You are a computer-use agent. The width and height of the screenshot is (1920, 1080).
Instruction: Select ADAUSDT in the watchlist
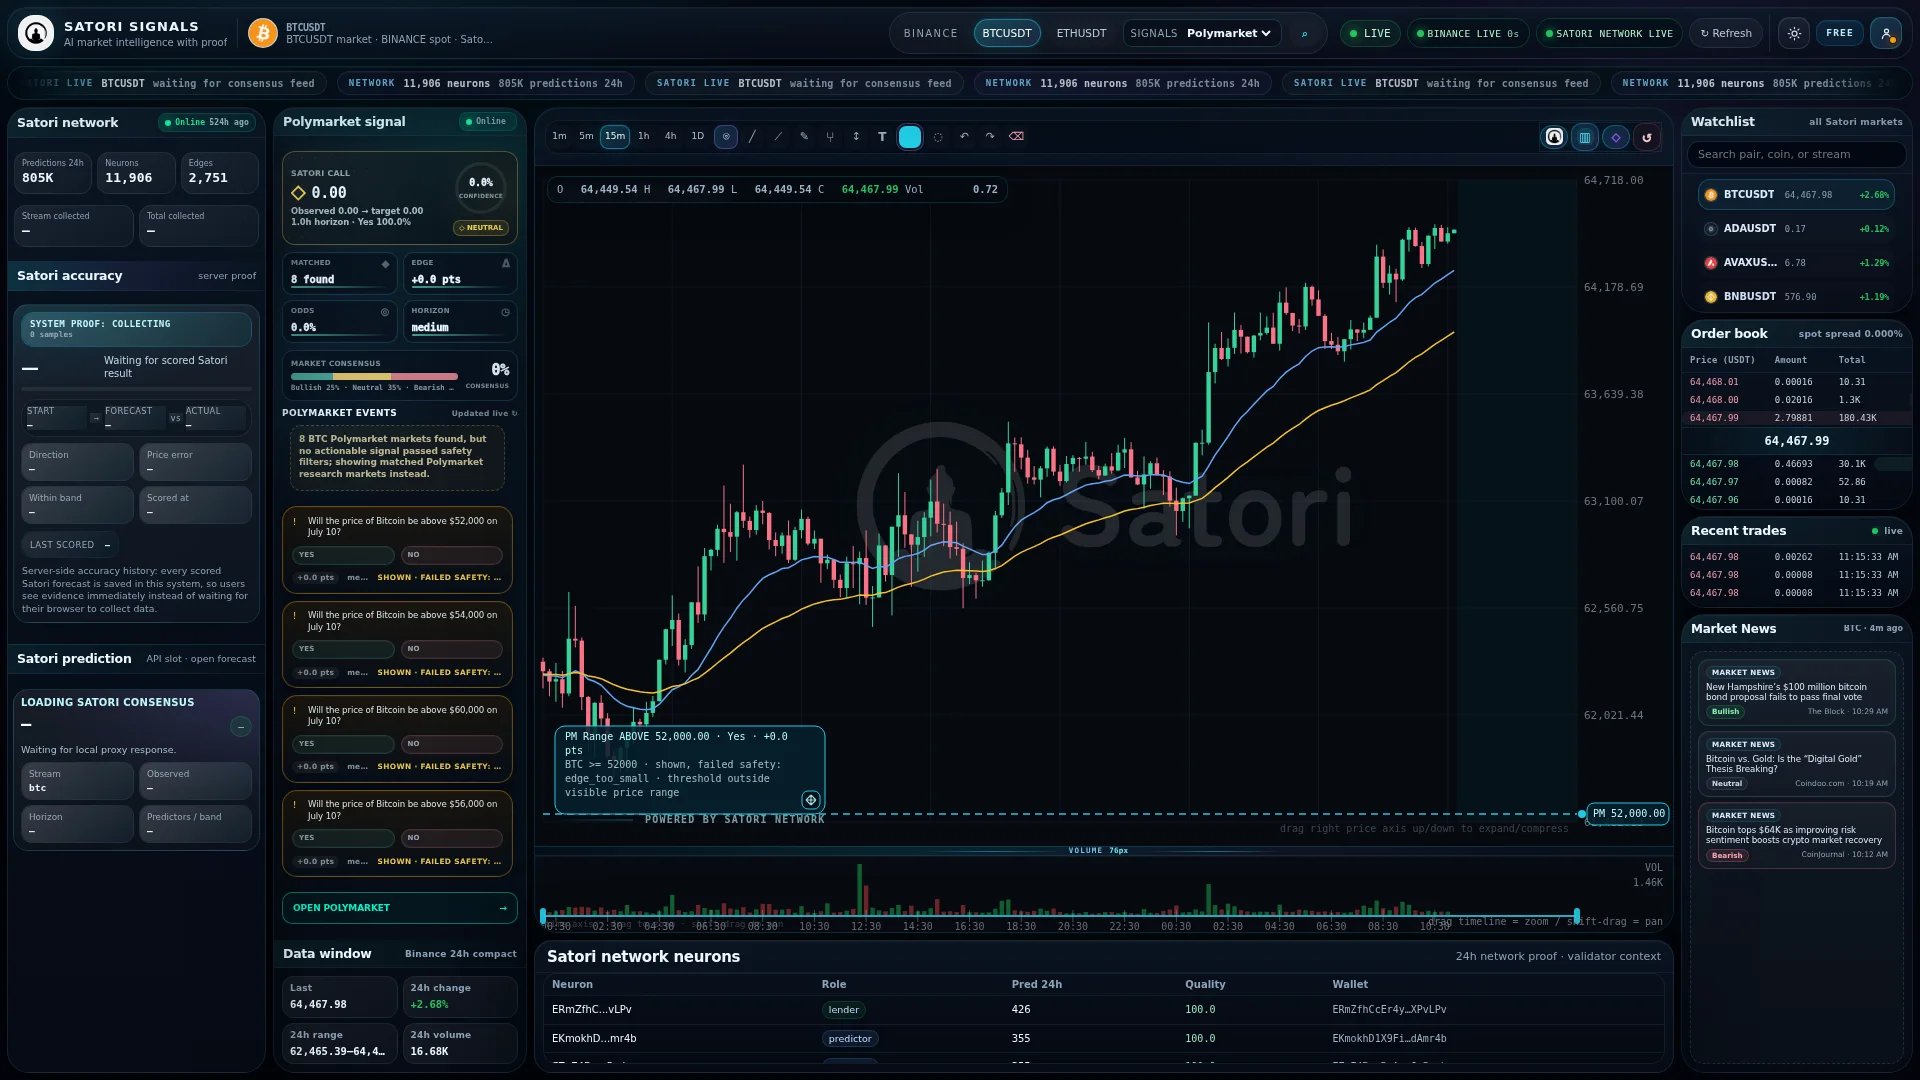pos(1797,229)
